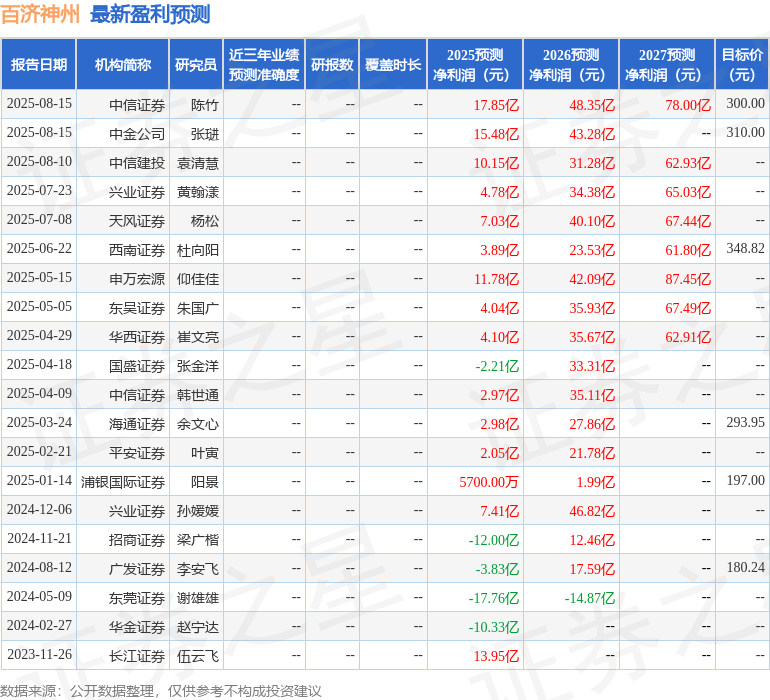Sort by 报告日期 column header
Image resolution: width=770 pixels, height=700 pixels.
tap(39, 65)
